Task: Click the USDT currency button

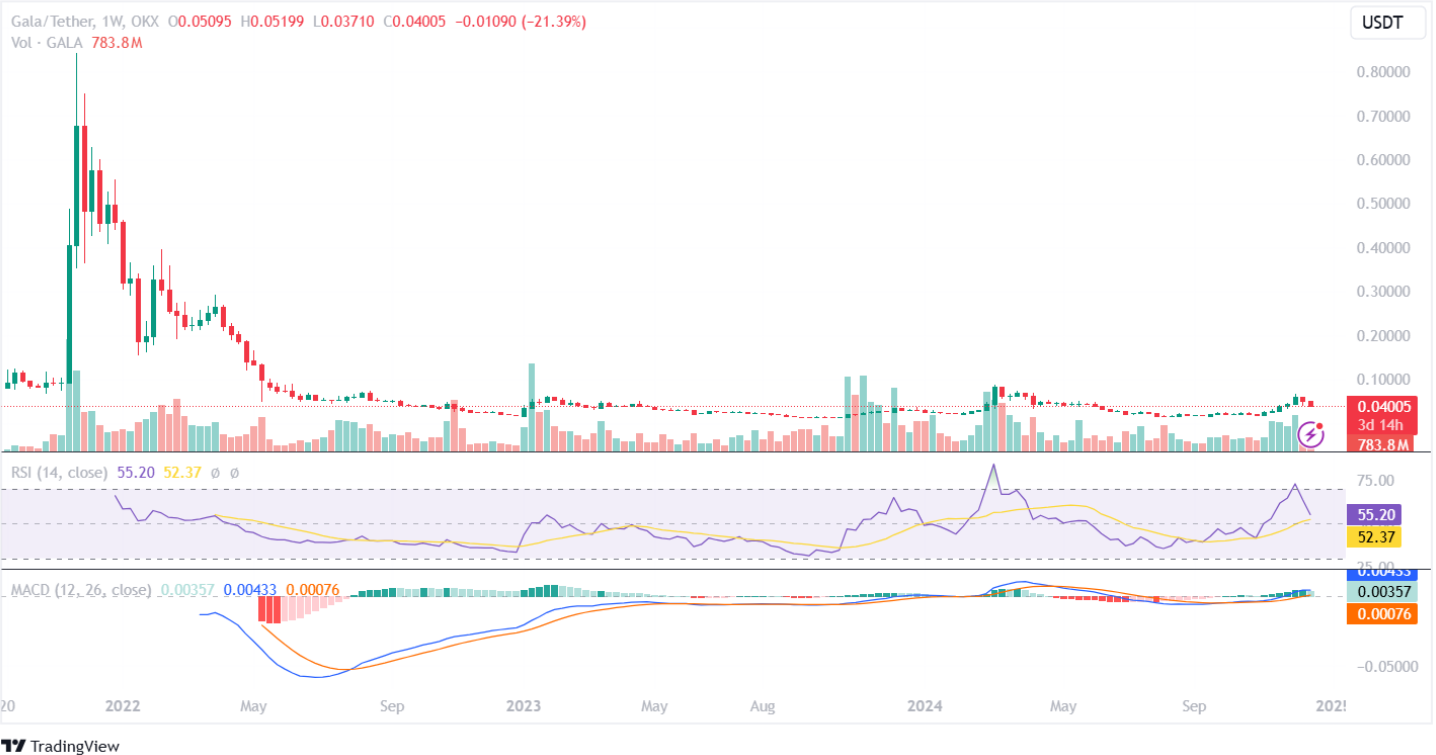Action: coord(1387,22)
